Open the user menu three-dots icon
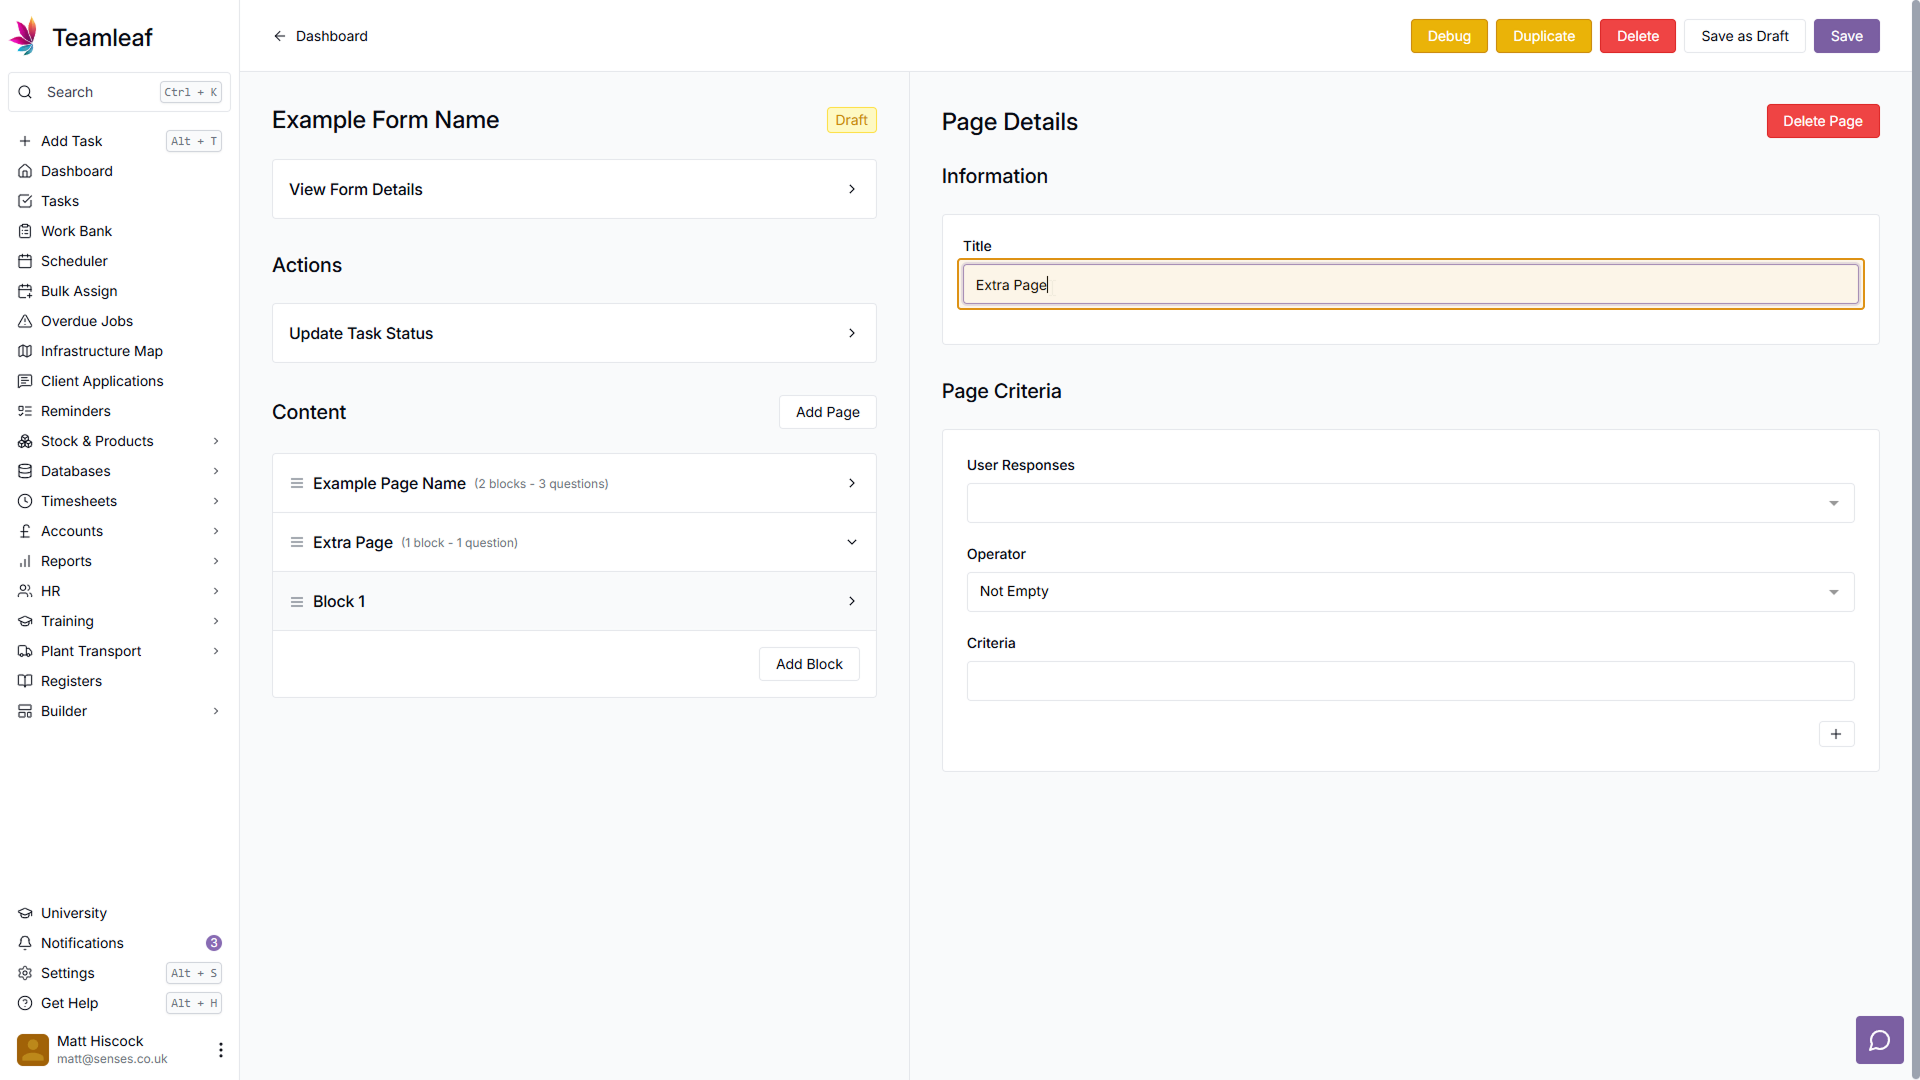The width and height of the screenshot is (1920, 1080). click(221, 1049)
